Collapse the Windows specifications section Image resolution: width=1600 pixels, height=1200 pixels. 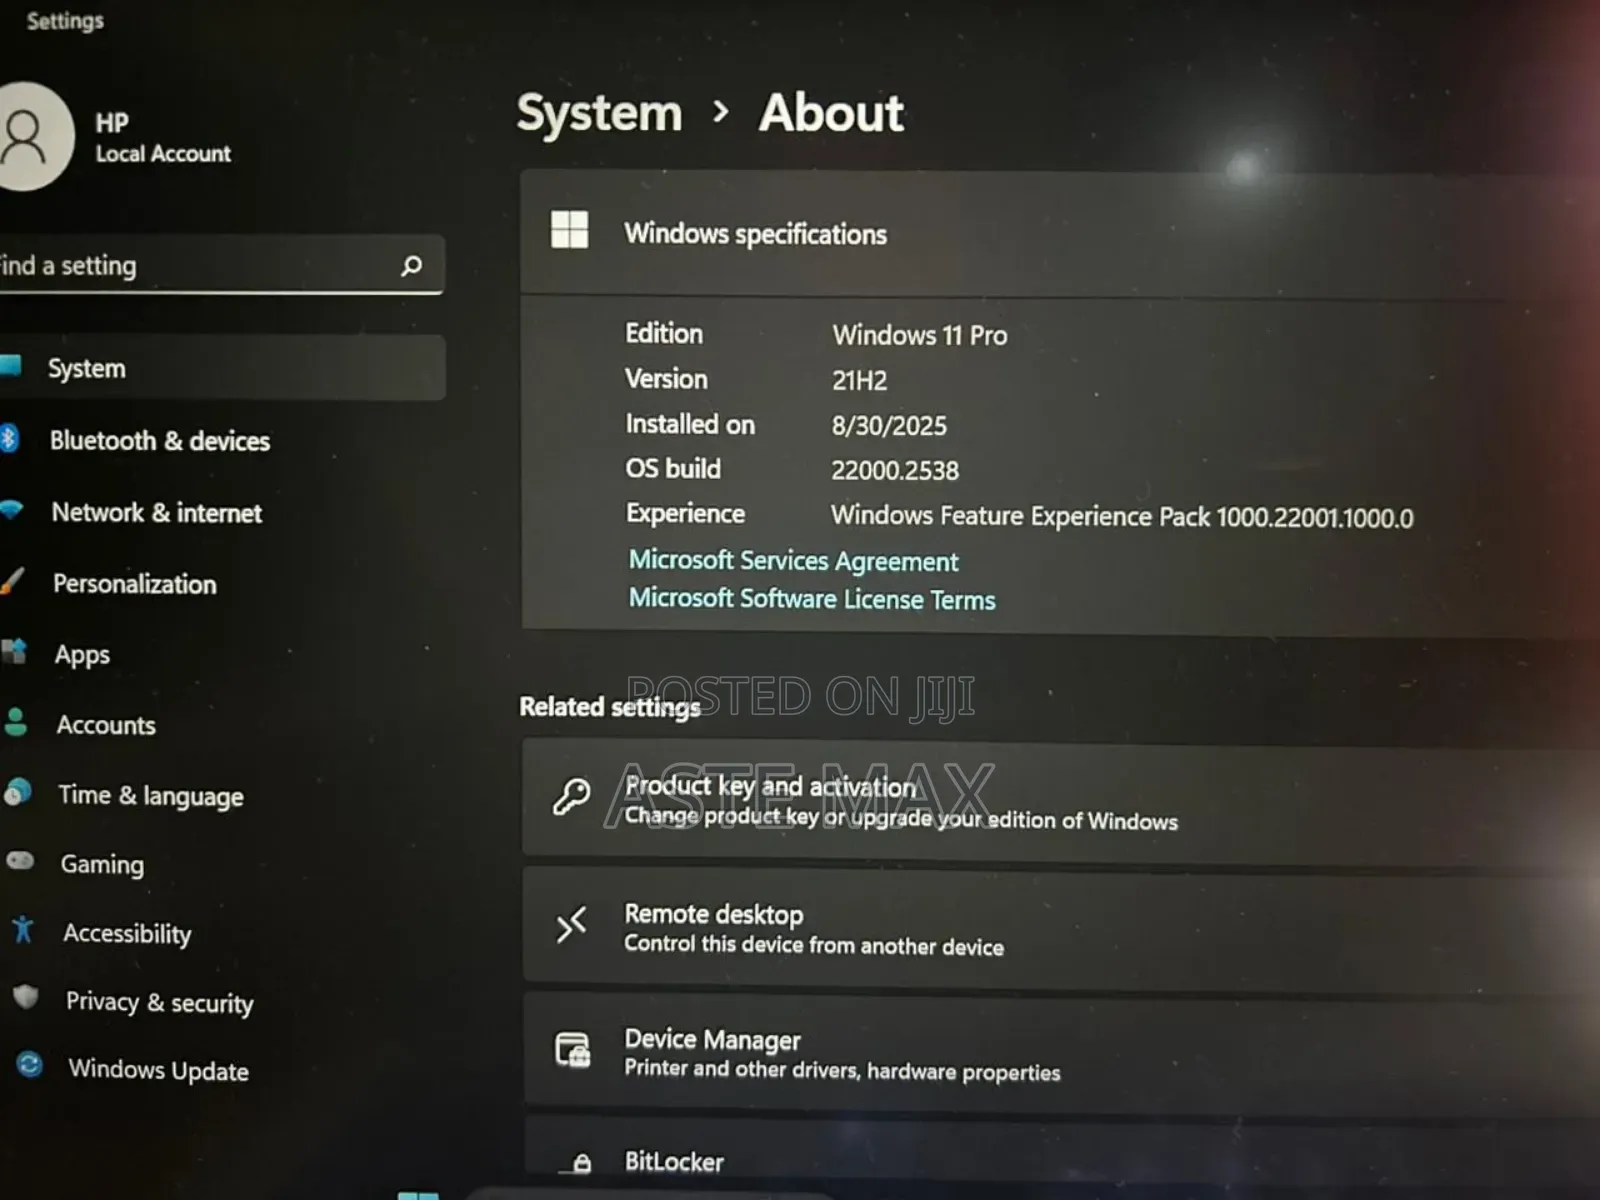(1050, 234)
